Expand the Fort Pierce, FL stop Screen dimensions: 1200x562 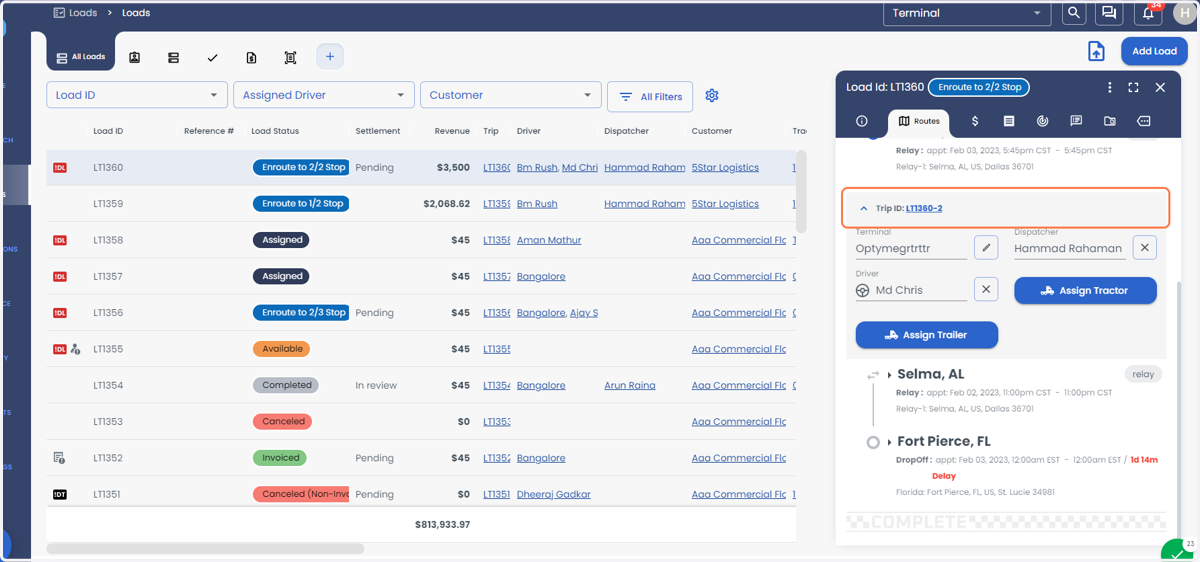pyautogui.click(x=889, y=442)
